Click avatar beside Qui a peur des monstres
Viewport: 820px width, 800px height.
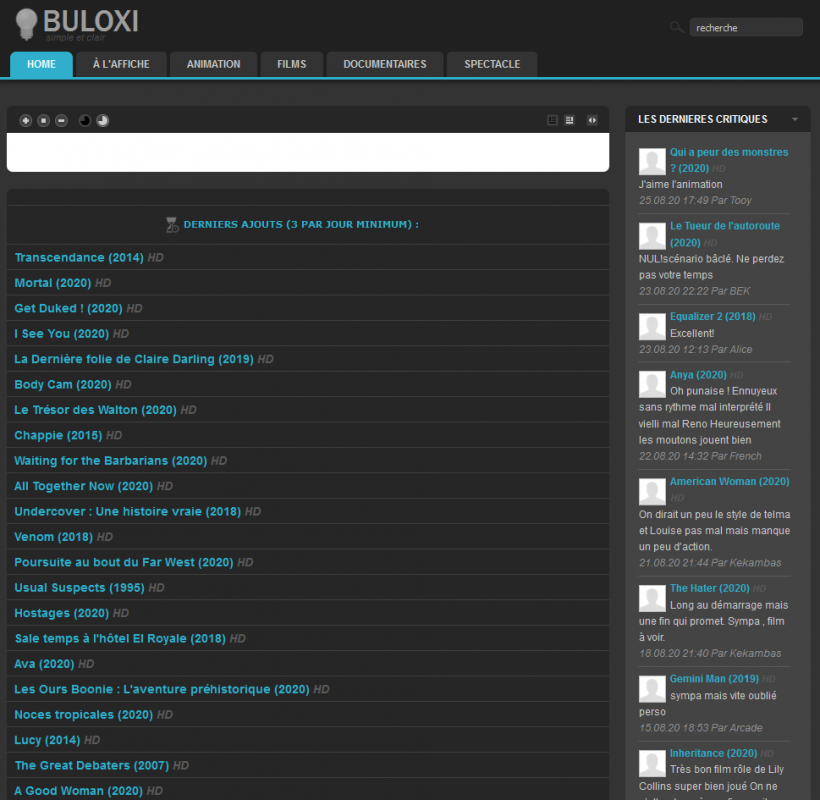coord(652,162)
